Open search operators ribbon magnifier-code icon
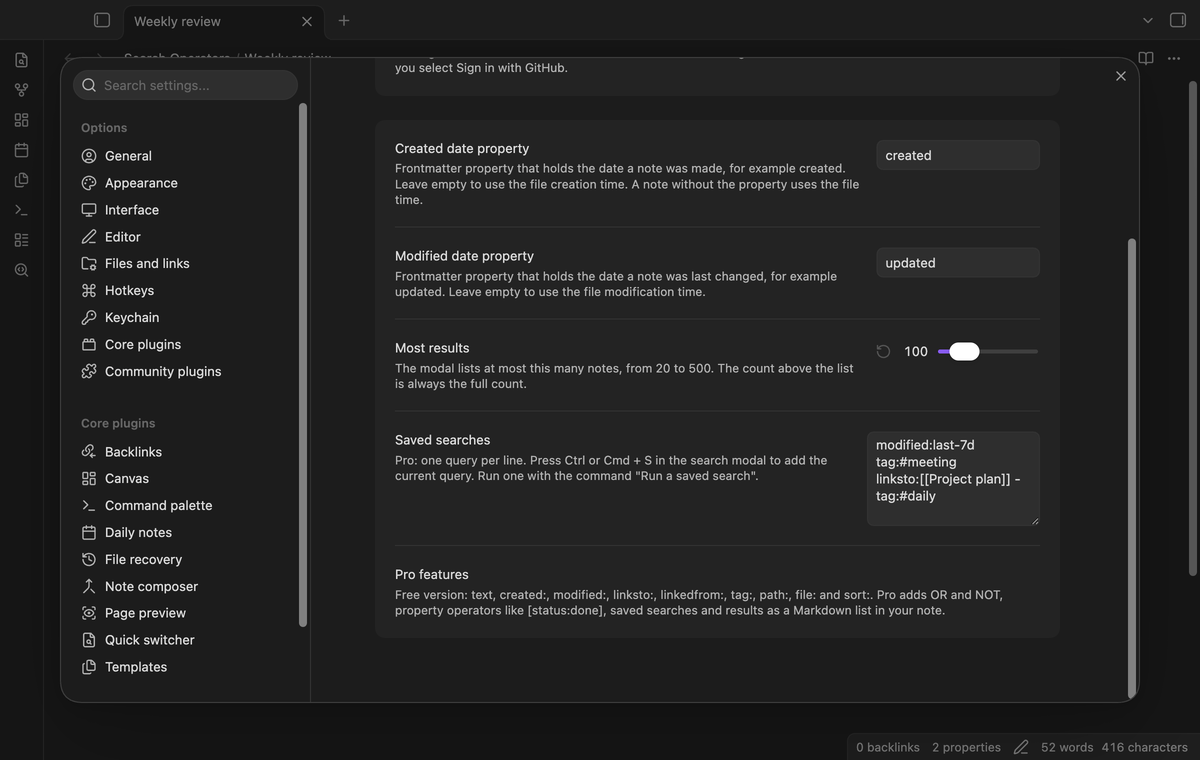The image size is (1200, 760). click(x=21, y=270)
